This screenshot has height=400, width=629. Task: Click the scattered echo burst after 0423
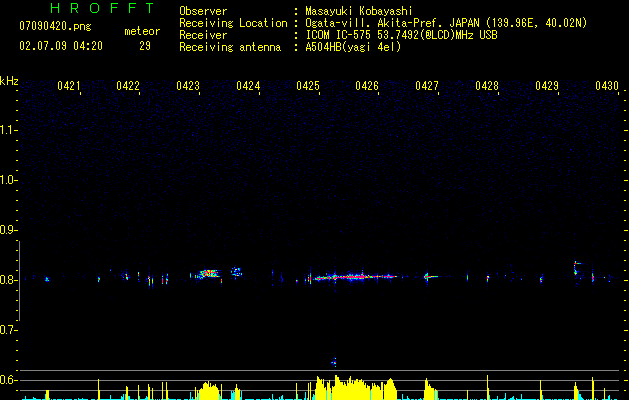(x=207, y=274)
